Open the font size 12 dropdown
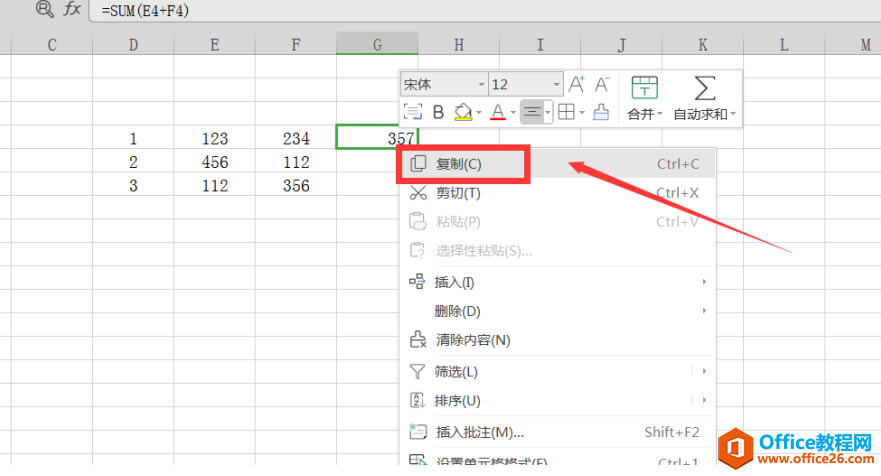This screenshot has height=476, width=881. click(x=556, y=84)
